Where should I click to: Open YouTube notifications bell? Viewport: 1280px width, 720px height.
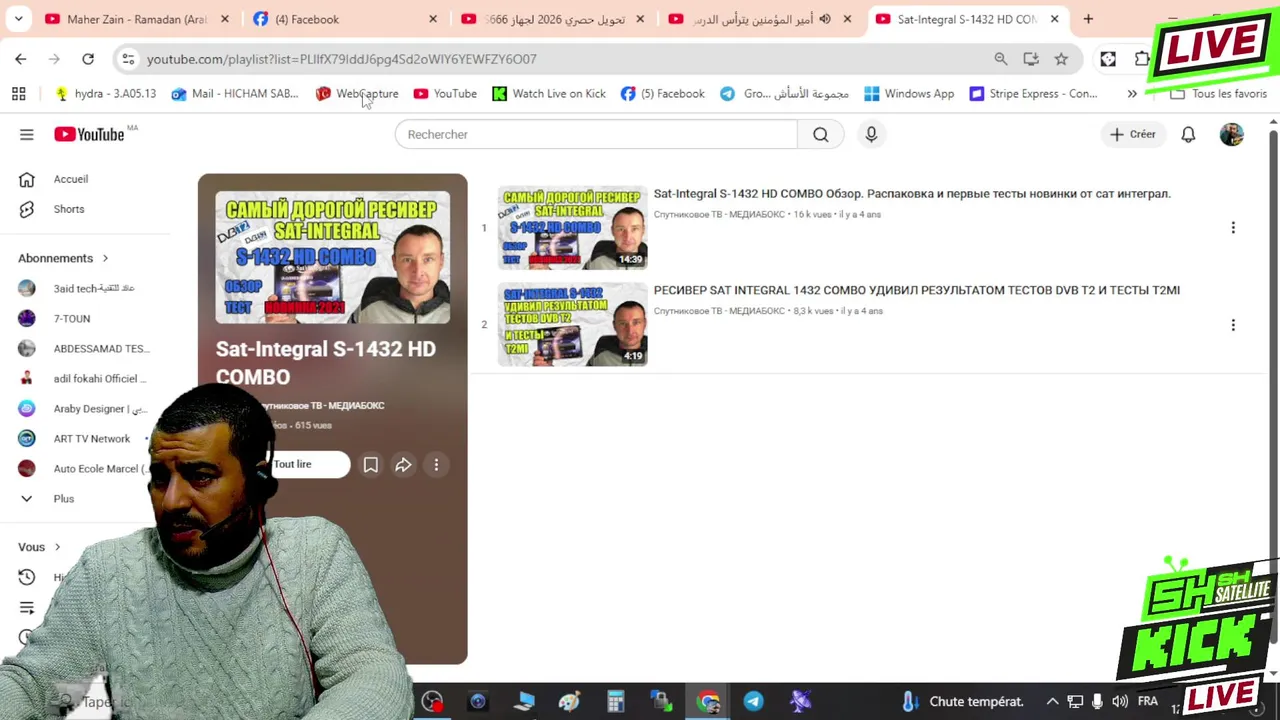click(1188, 134)
